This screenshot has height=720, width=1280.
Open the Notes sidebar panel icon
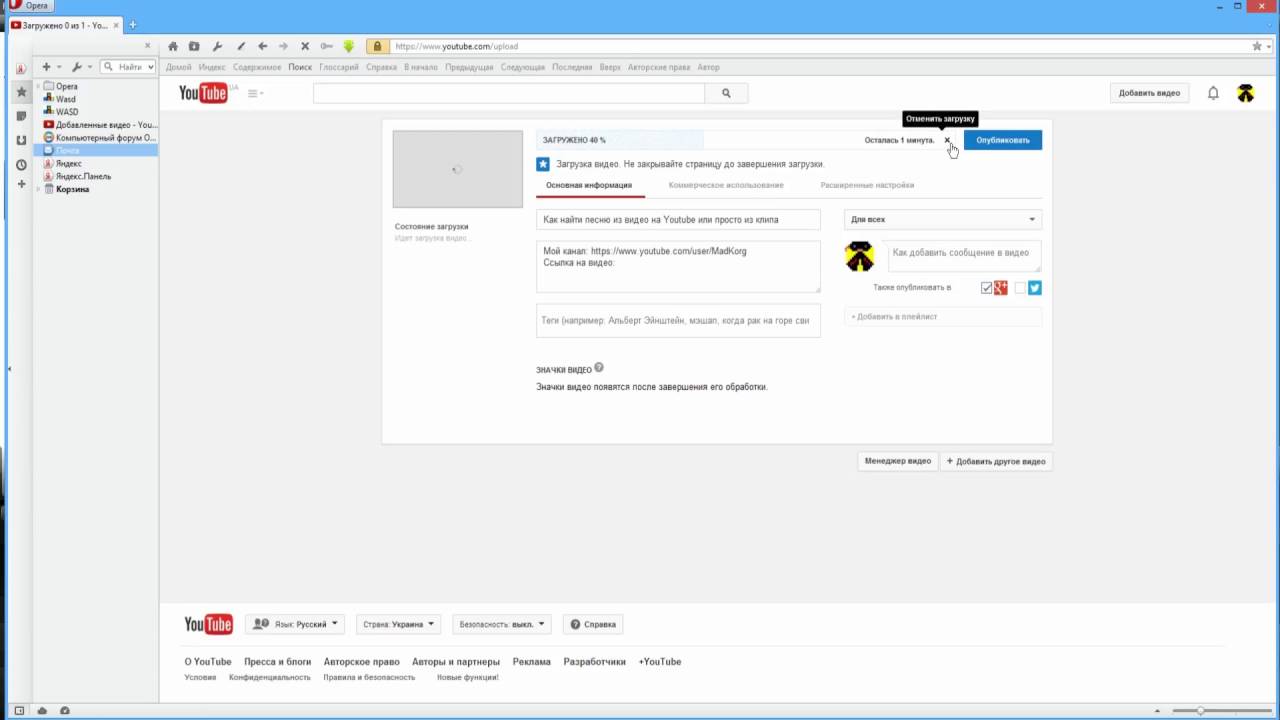[21, 116]
